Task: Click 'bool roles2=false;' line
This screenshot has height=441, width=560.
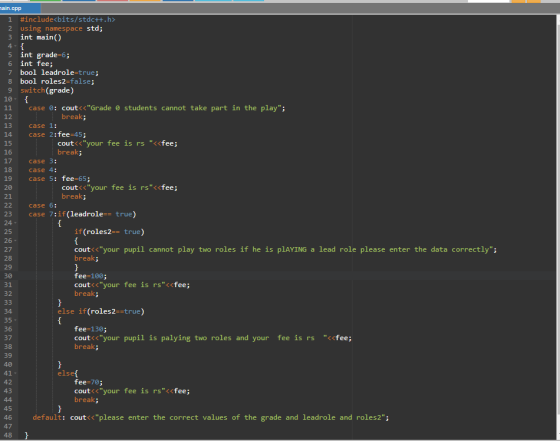Action: tap(57, 81)
